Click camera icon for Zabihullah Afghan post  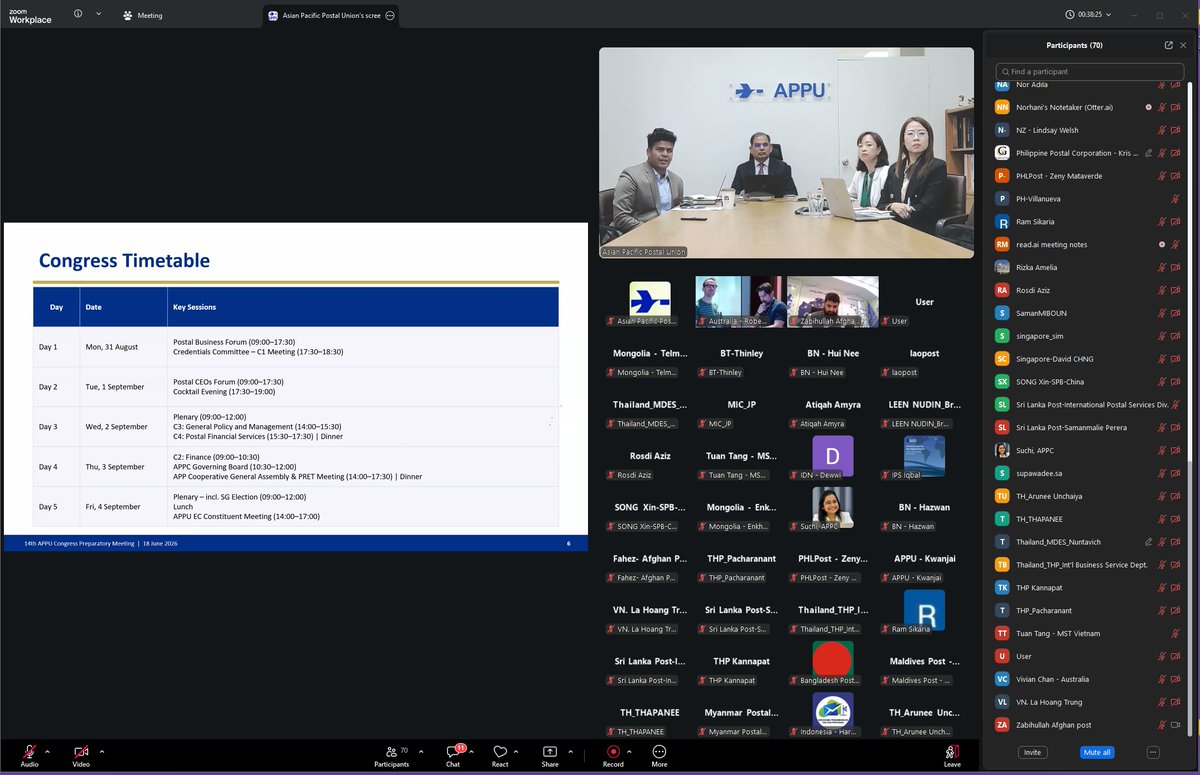1175,725
